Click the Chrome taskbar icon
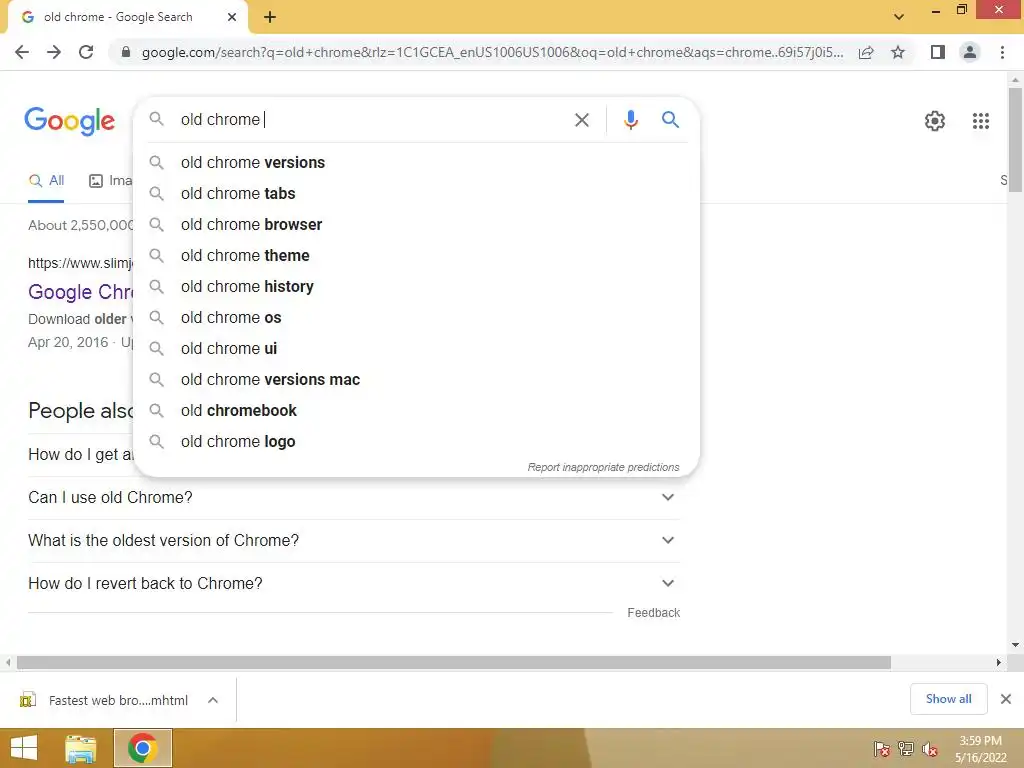 coord(142,748)
